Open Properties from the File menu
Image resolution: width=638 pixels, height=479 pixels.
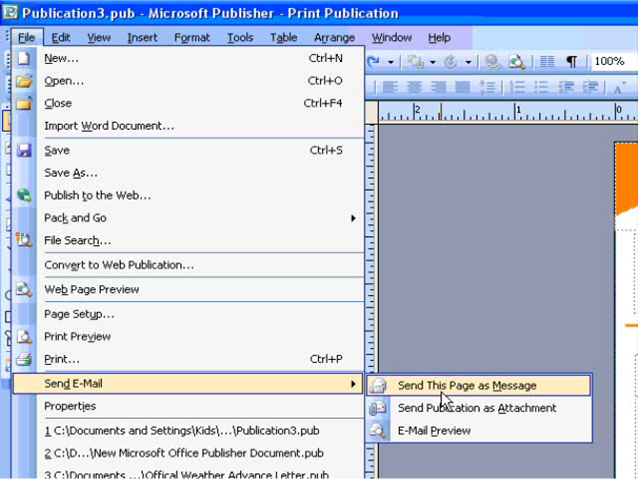pyautogui.click(x=188, y=406)
